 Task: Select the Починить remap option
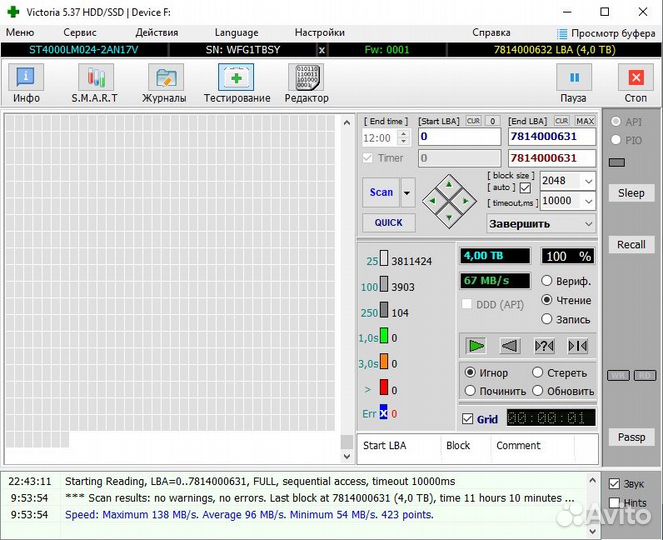[471, 391]
